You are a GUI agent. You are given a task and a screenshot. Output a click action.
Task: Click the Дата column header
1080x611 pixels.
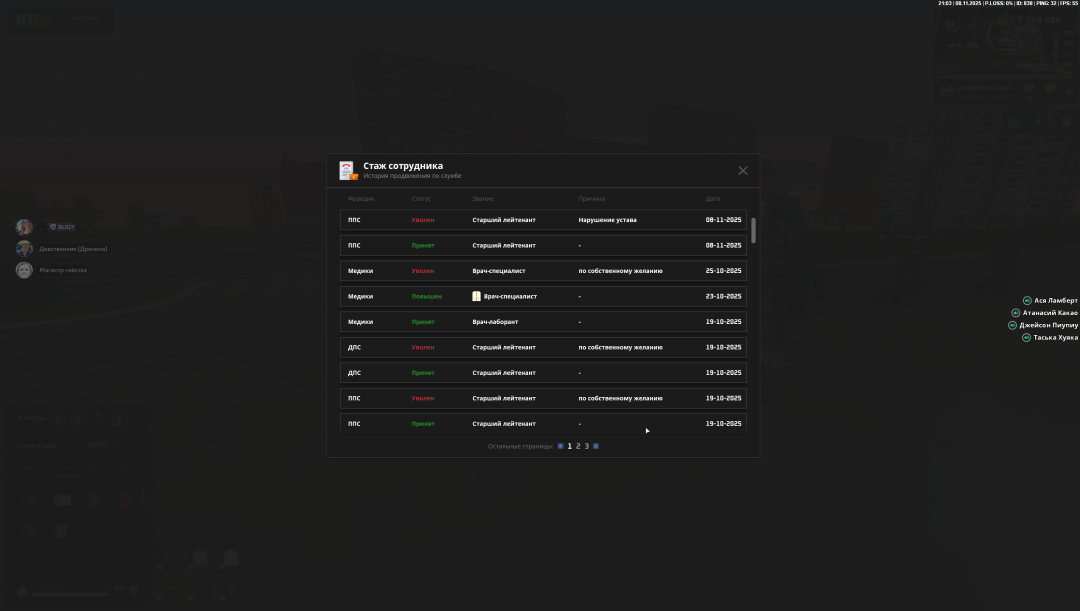click(x=712, y=199)
